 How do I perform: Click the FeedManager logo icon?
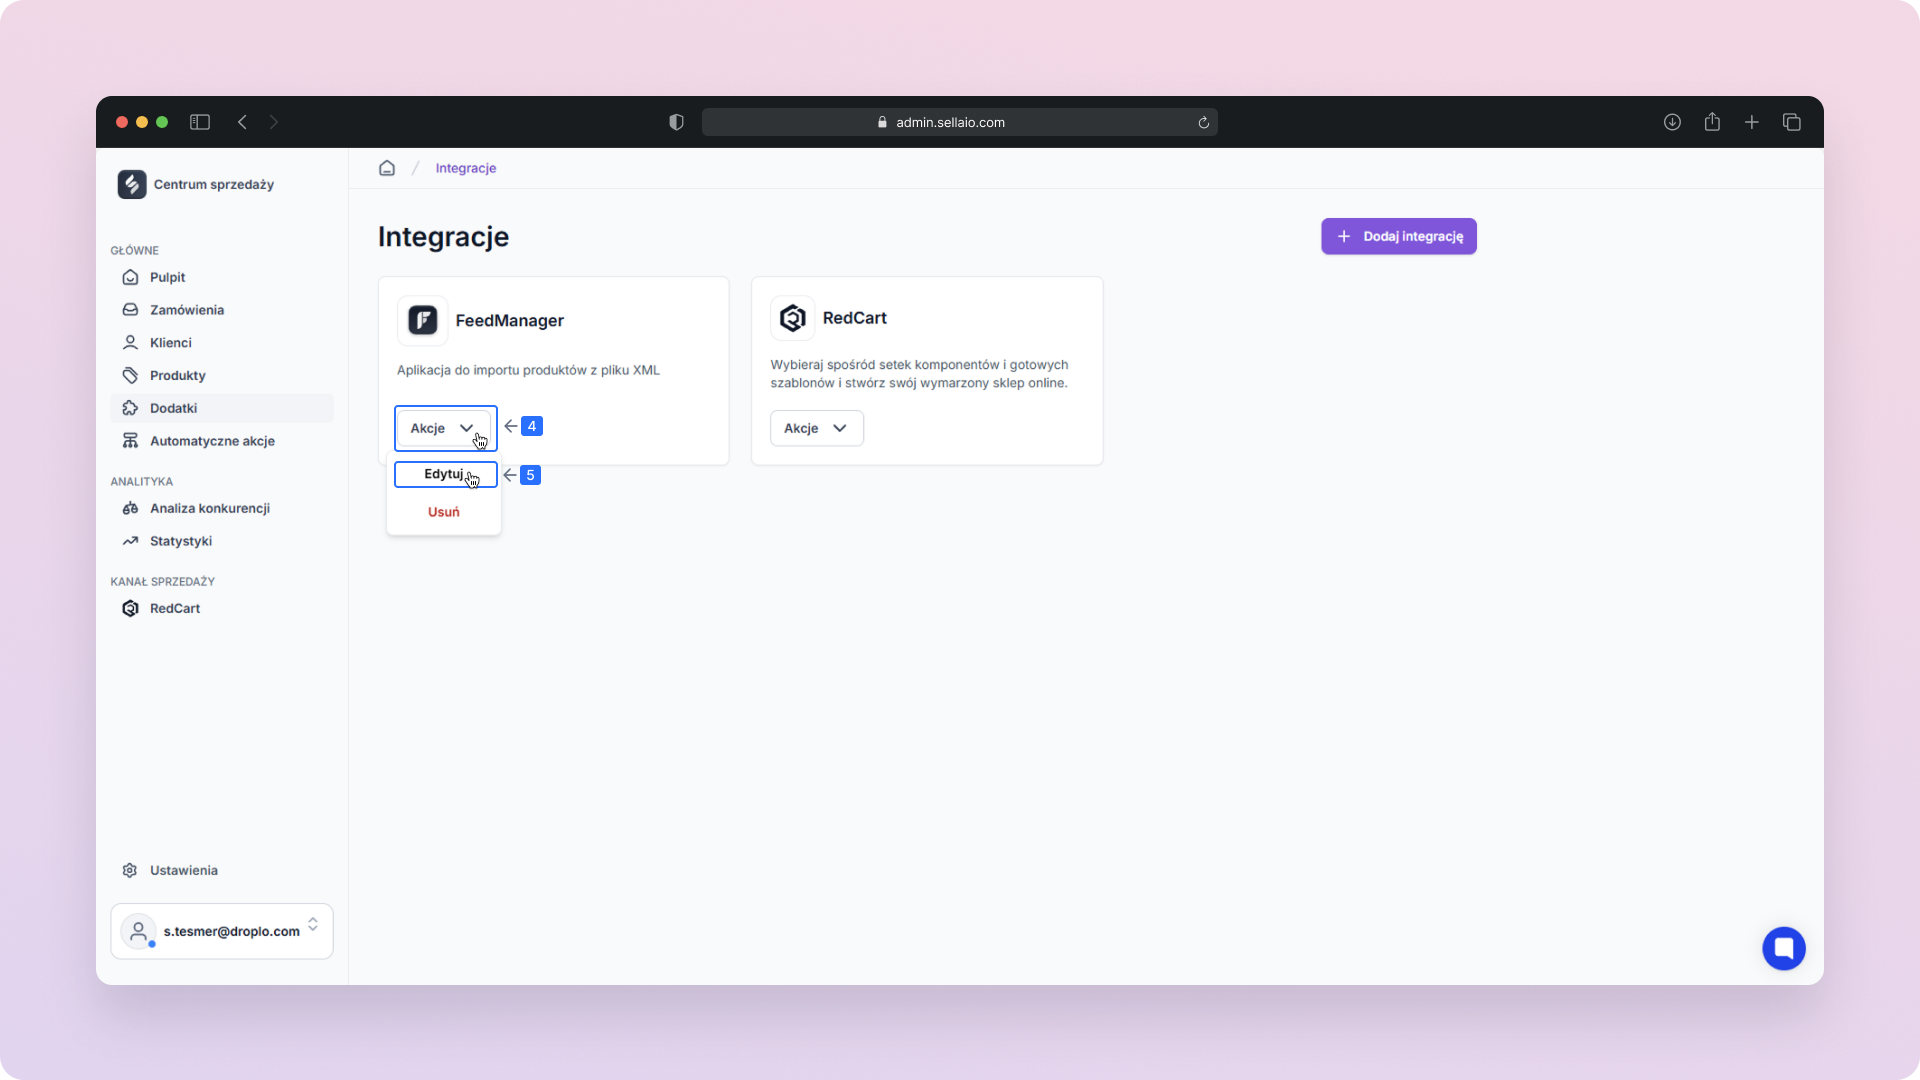[422, 320]
